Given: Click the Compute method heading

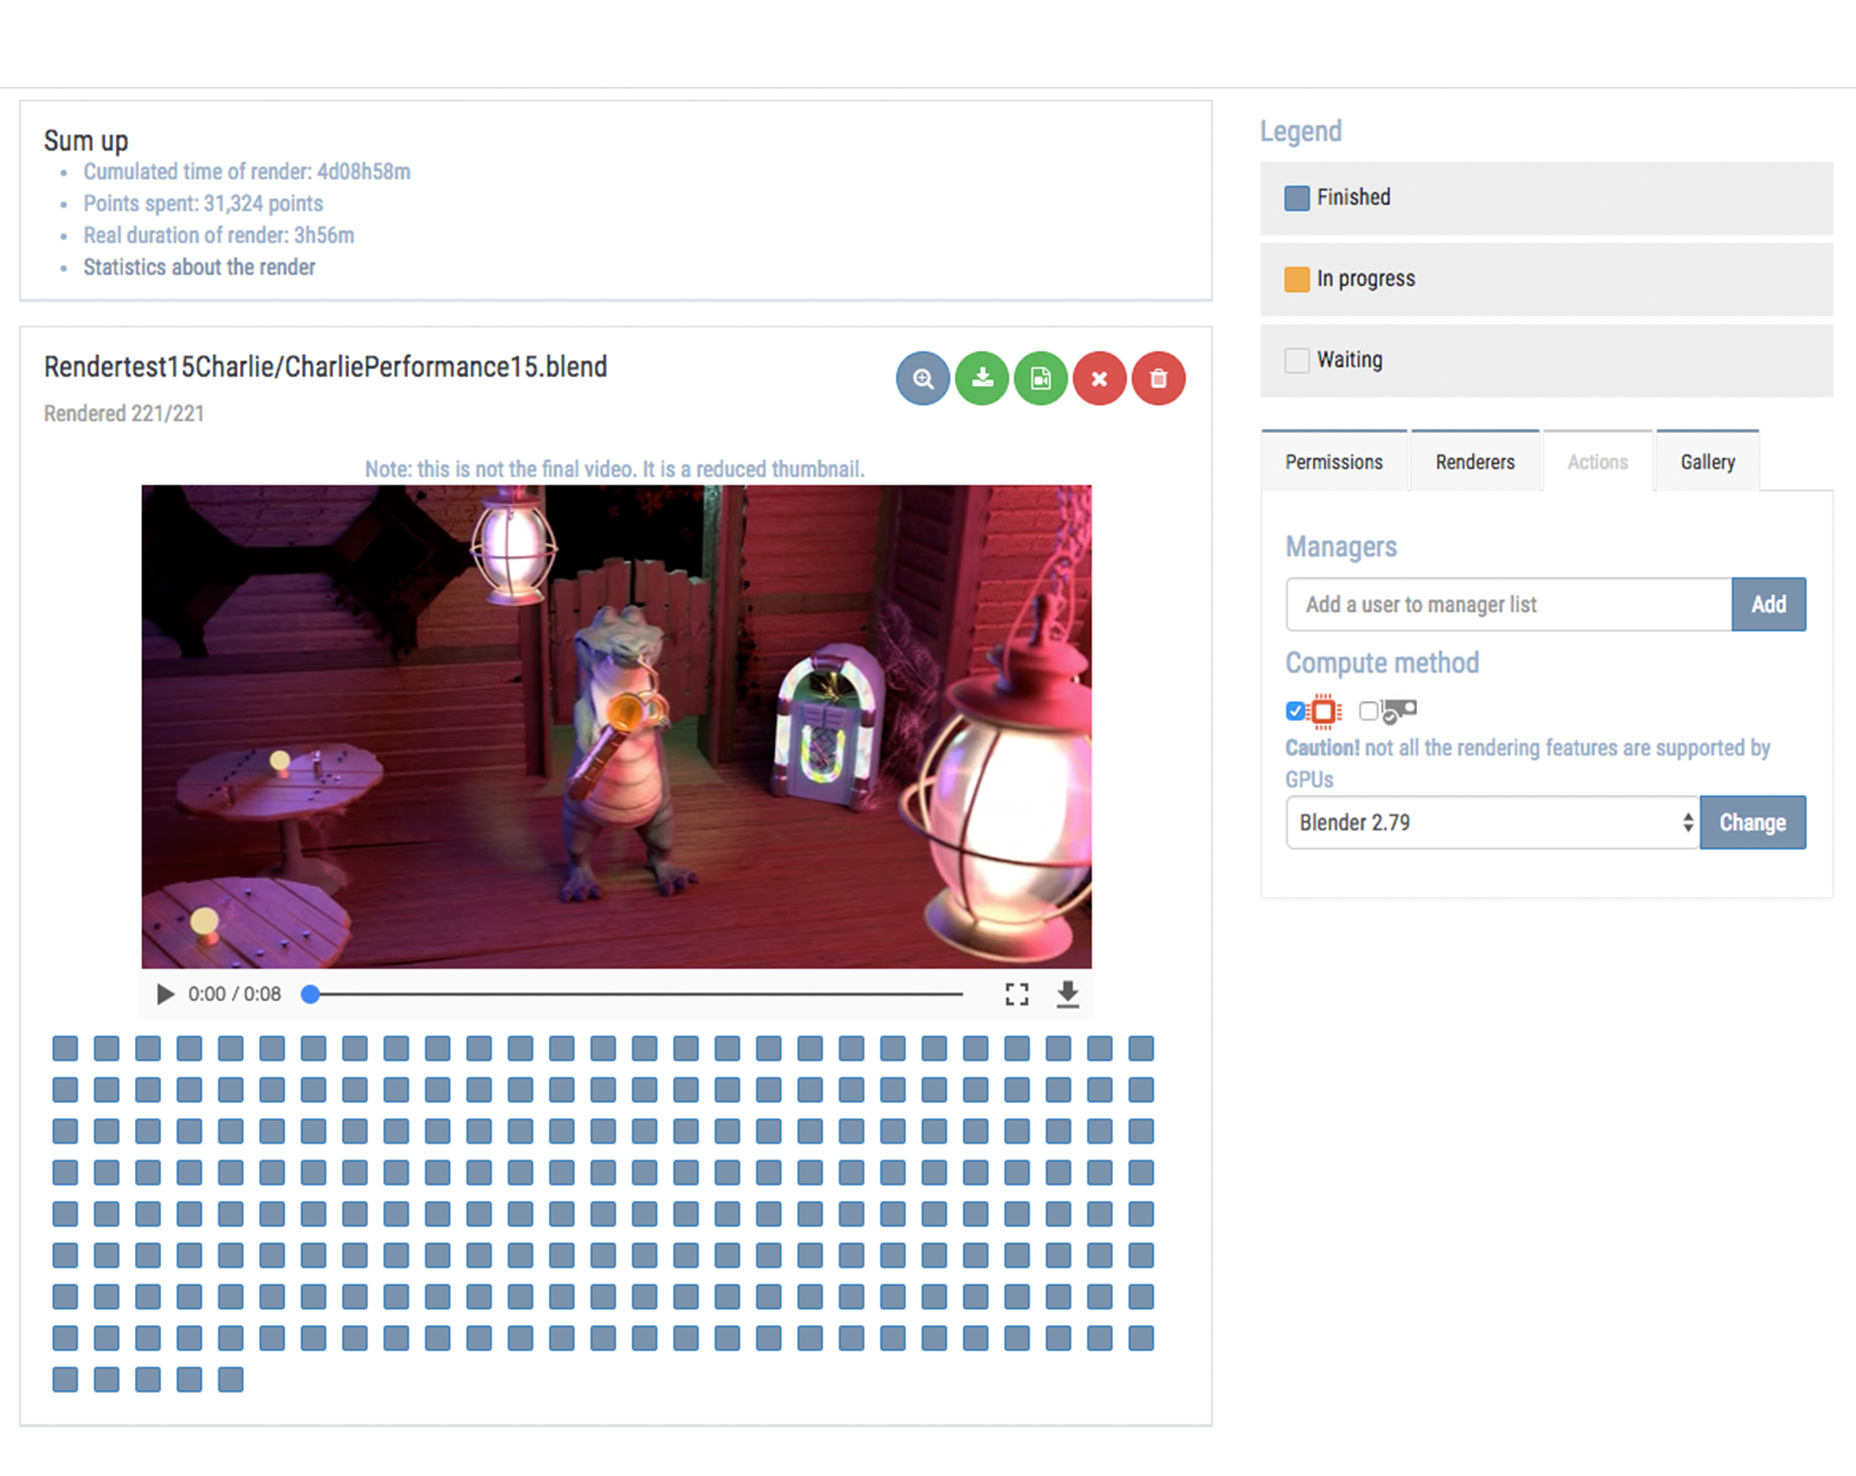Looking at the screenshot, I should click(x=1382, y=663).
